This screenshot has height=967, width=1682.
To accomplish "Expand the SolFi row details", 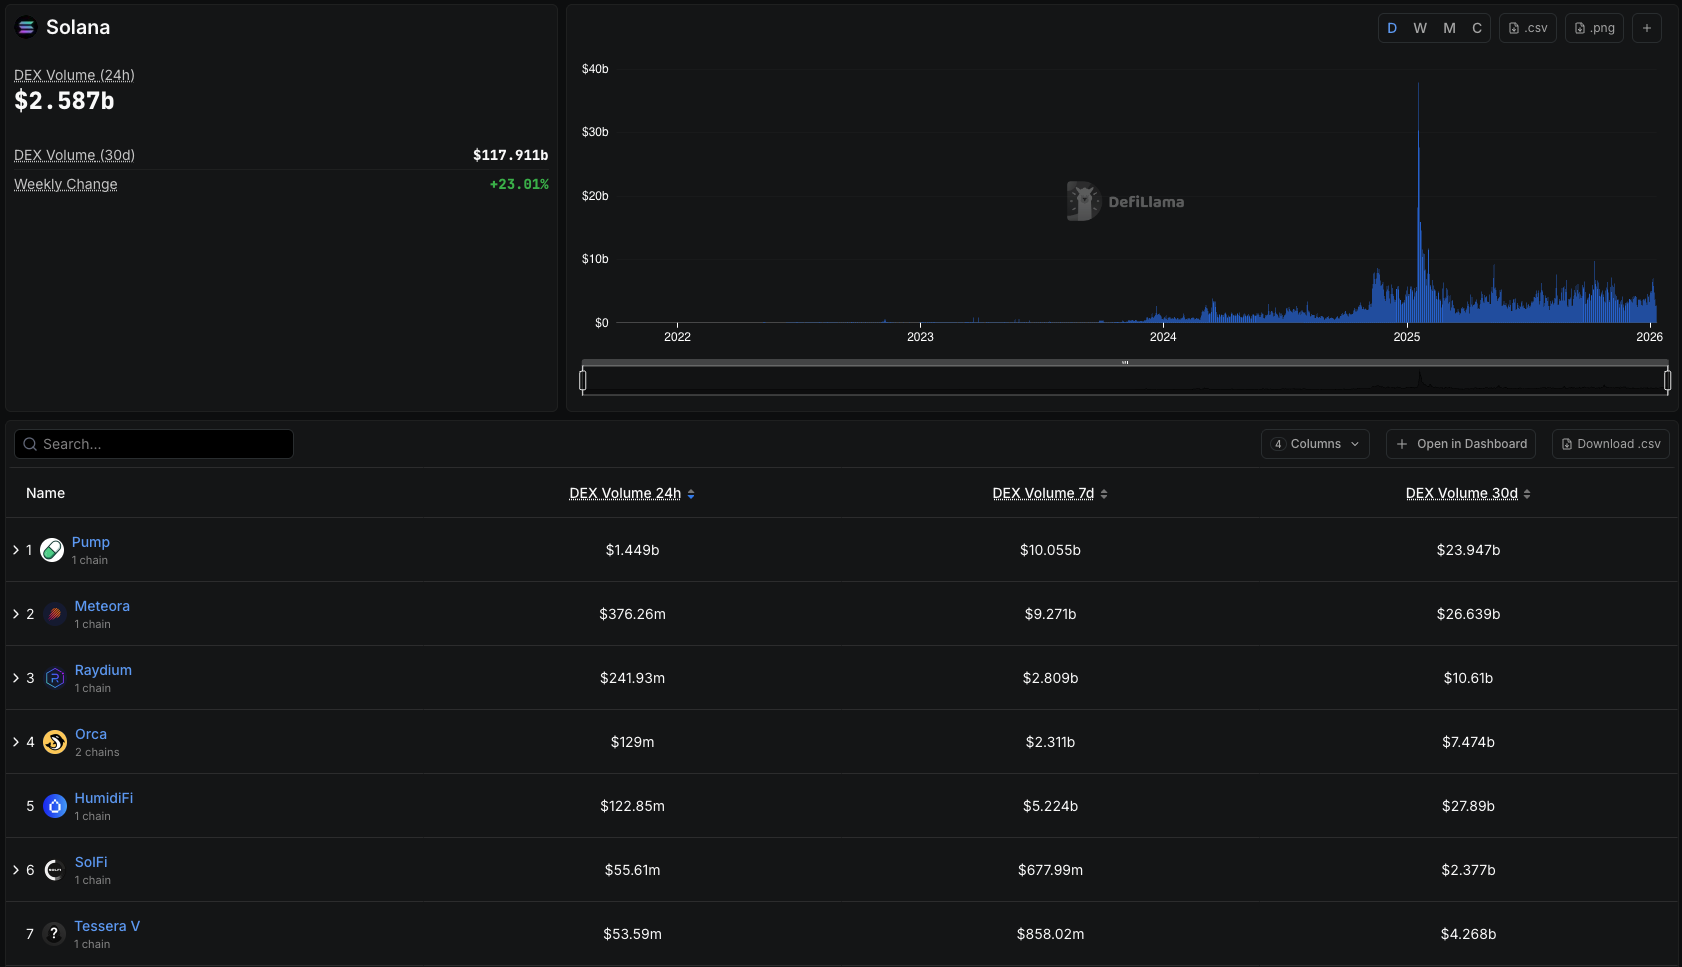I will pyautogui.click(x=15, y=869).
